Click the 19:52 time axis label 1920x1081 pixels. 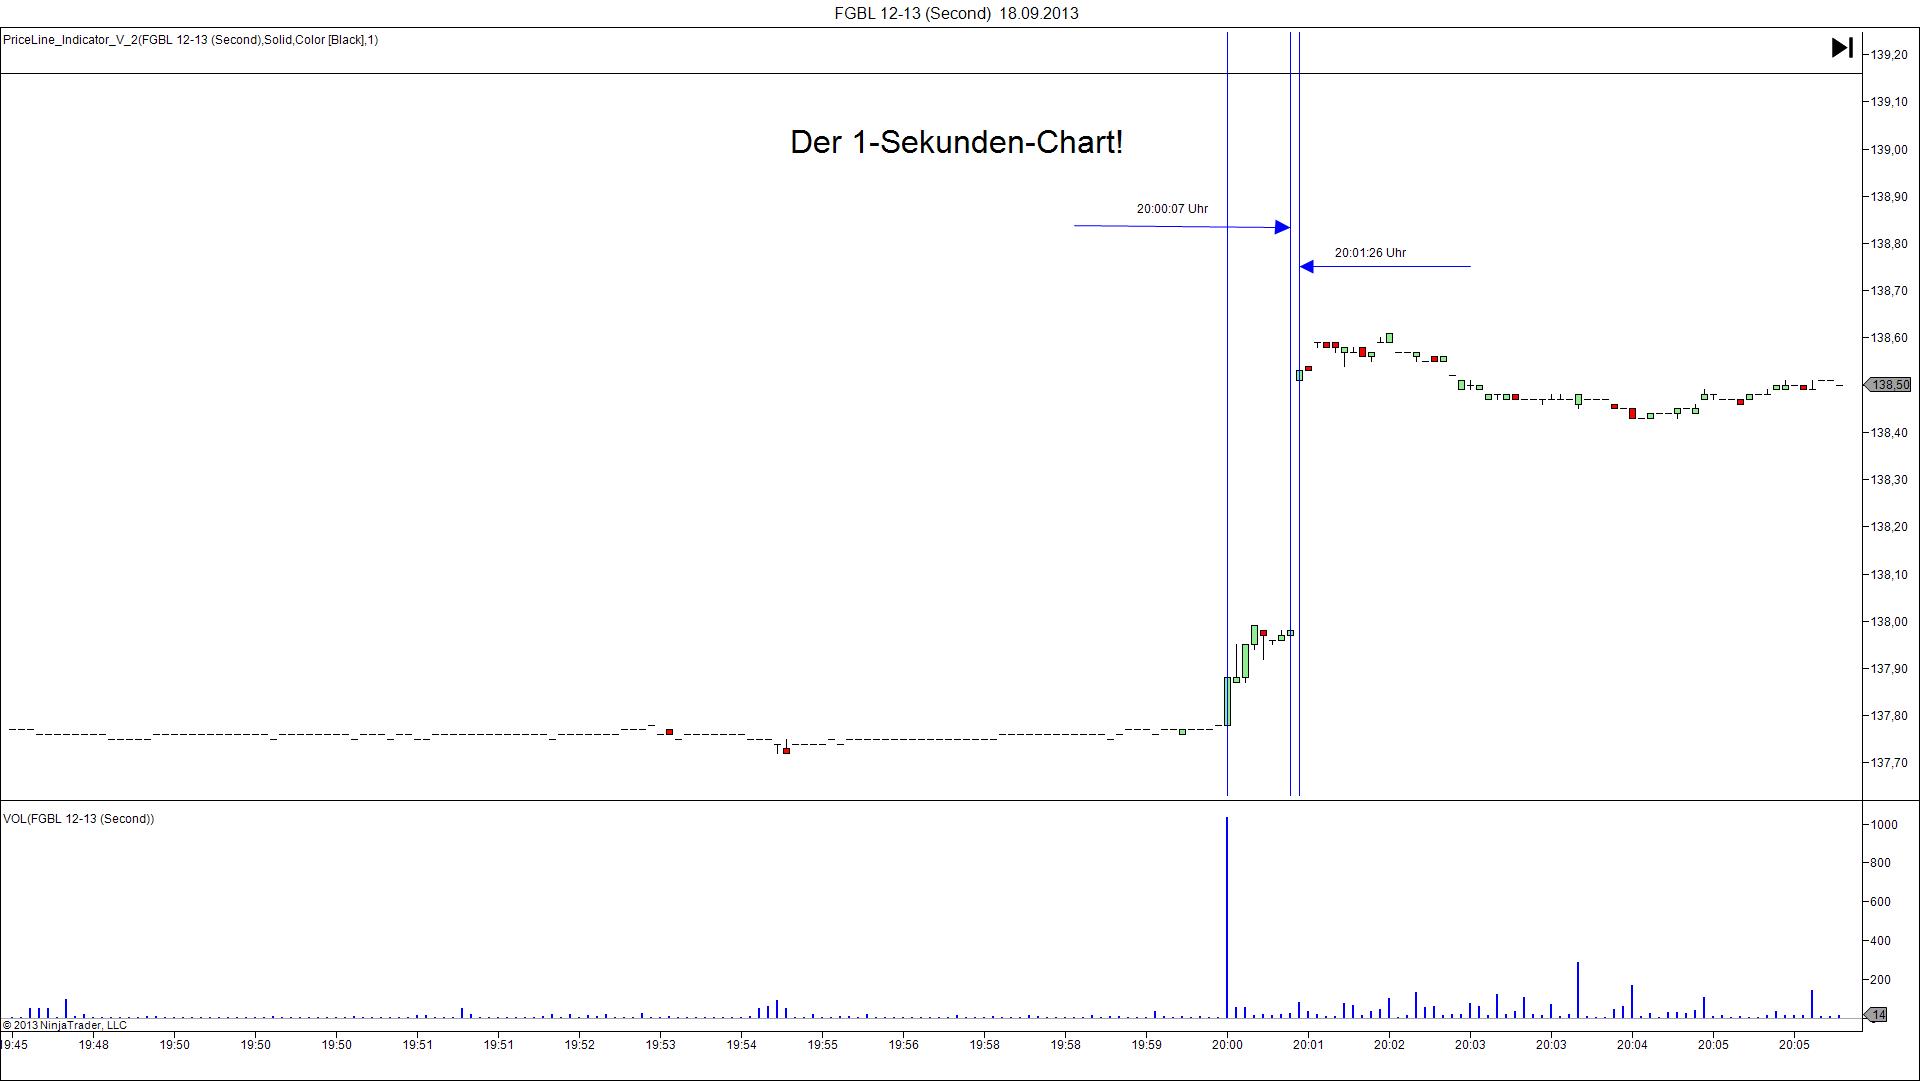coord(580,1045)
